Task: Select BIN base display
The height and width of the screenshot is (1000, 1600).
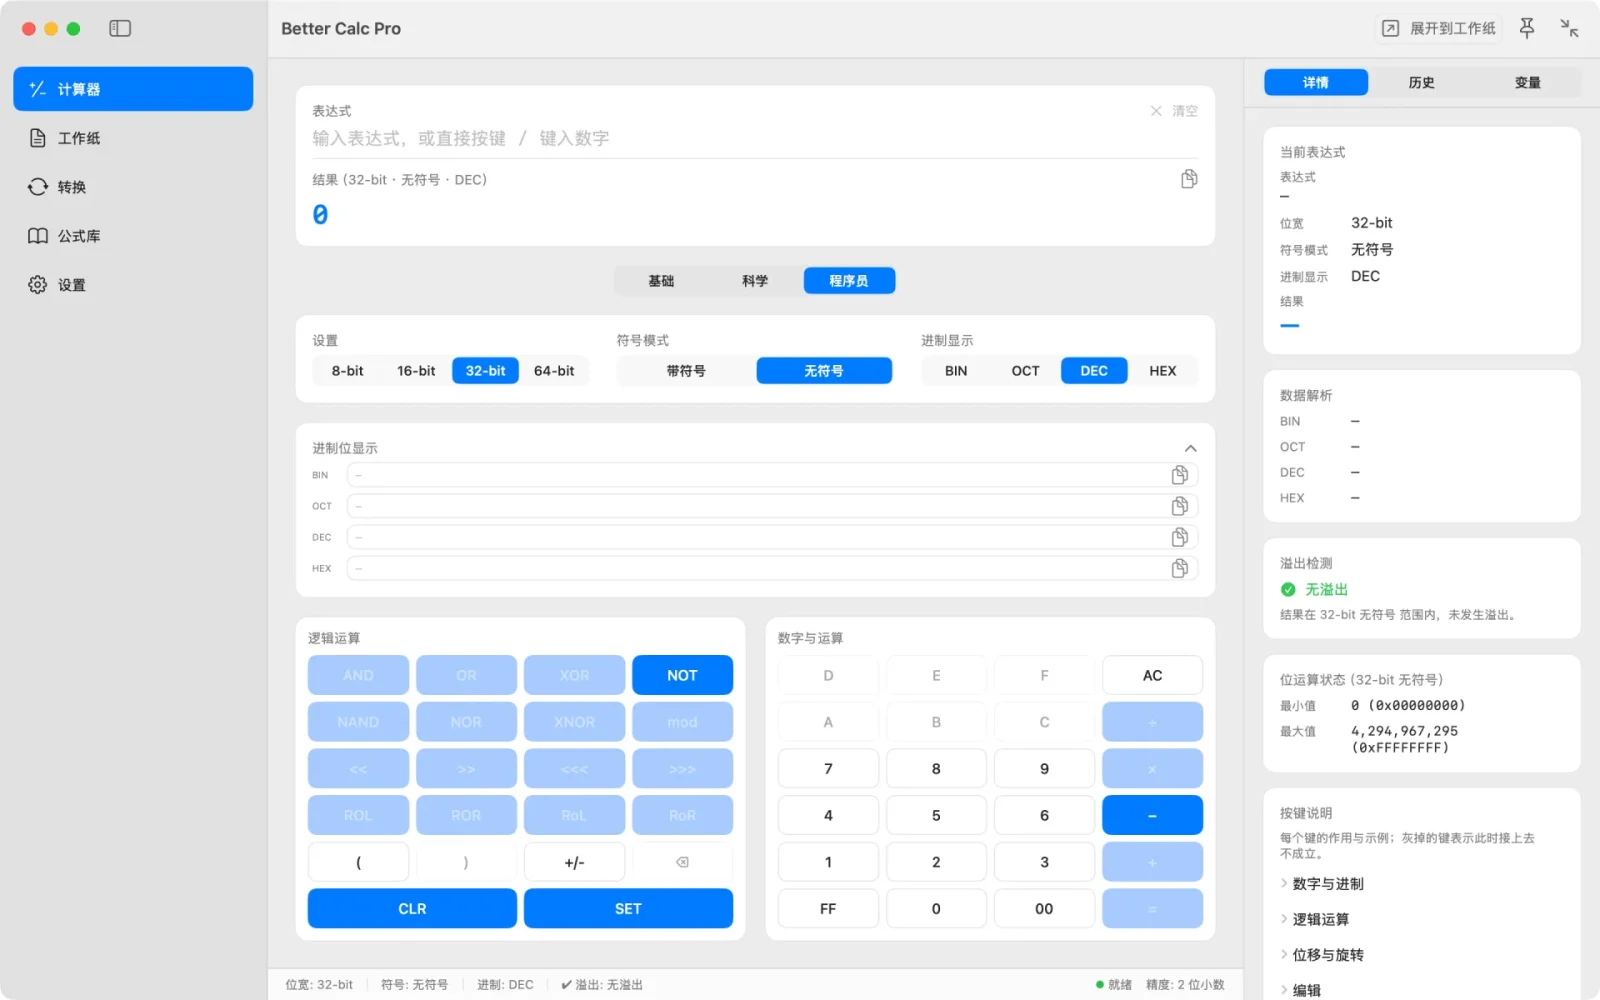Action: 956,371
